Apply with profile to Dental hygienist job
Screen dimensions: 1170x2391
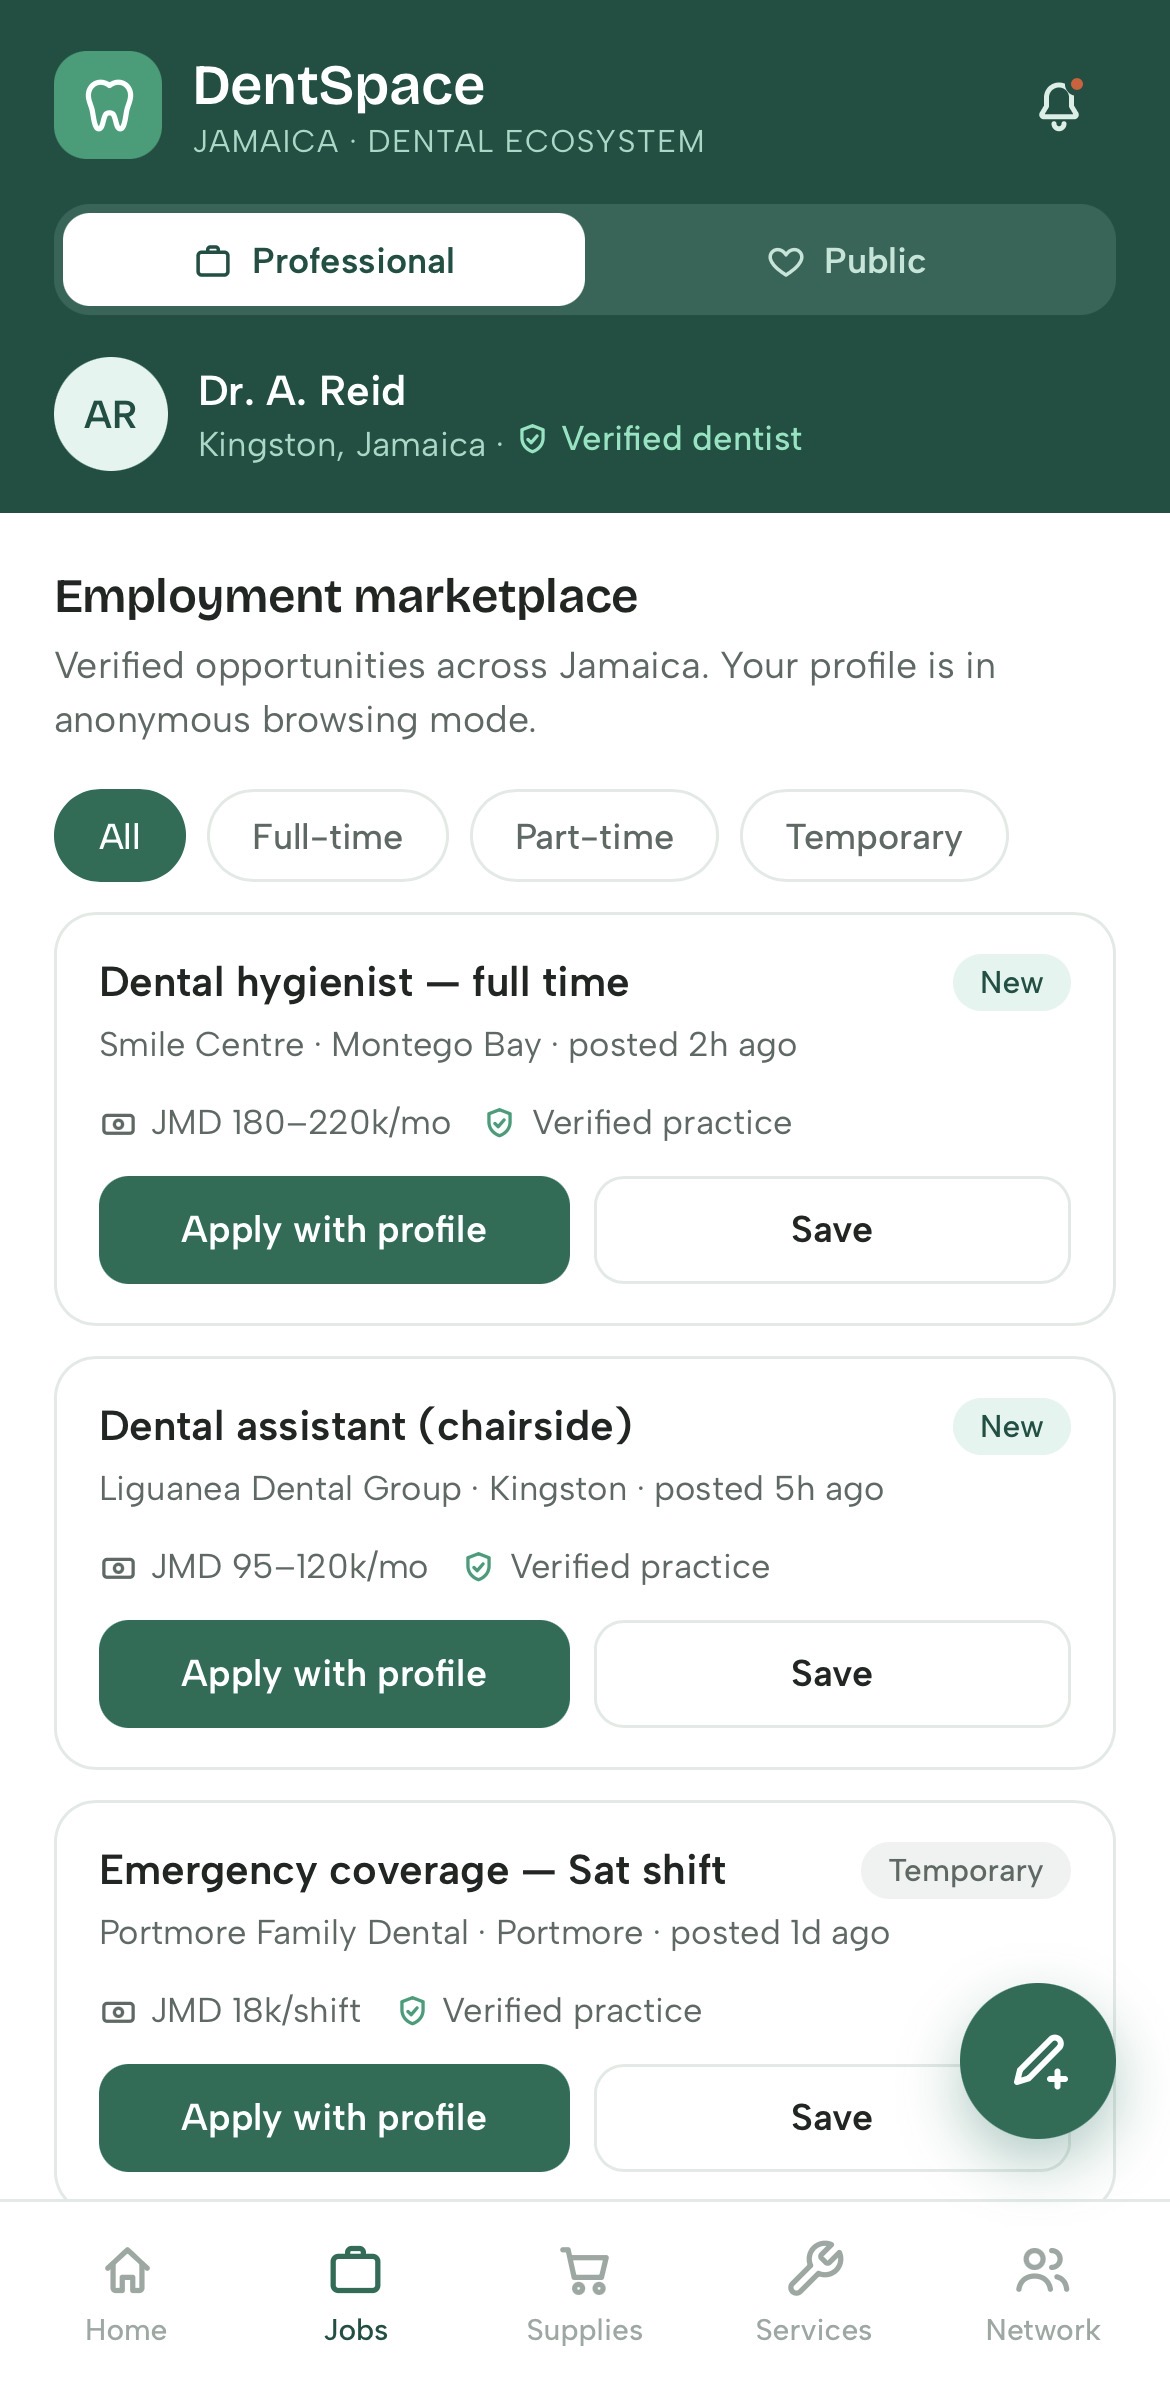(x=334, y=1230)
